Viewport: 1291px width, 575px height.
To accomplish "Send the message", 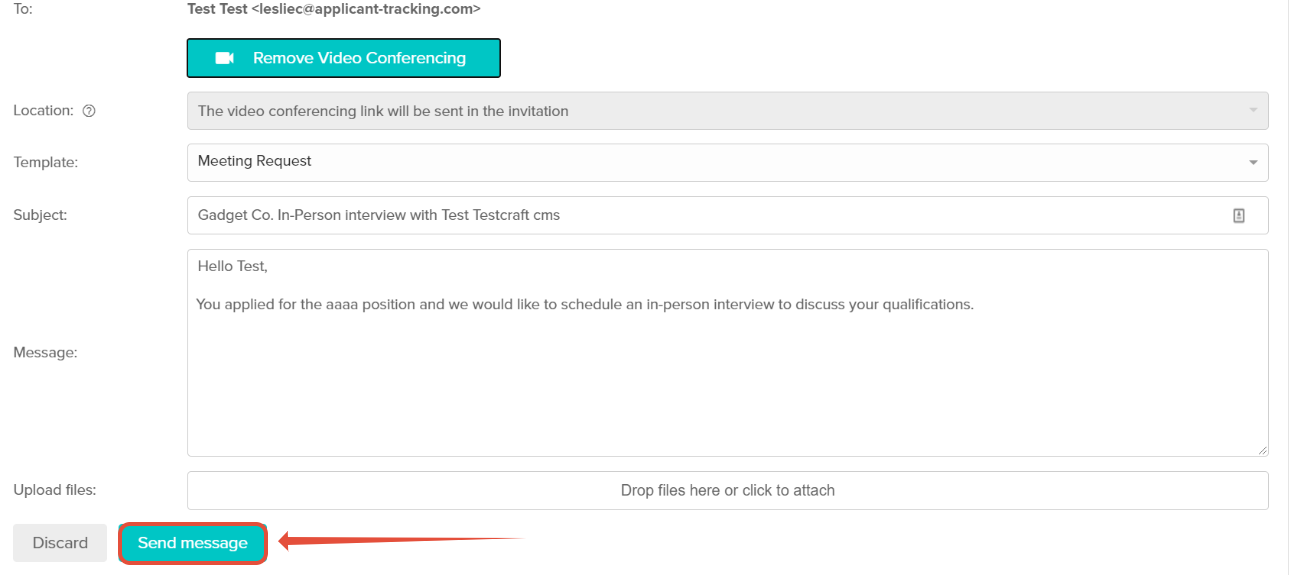I will click(x=193, y=543).
